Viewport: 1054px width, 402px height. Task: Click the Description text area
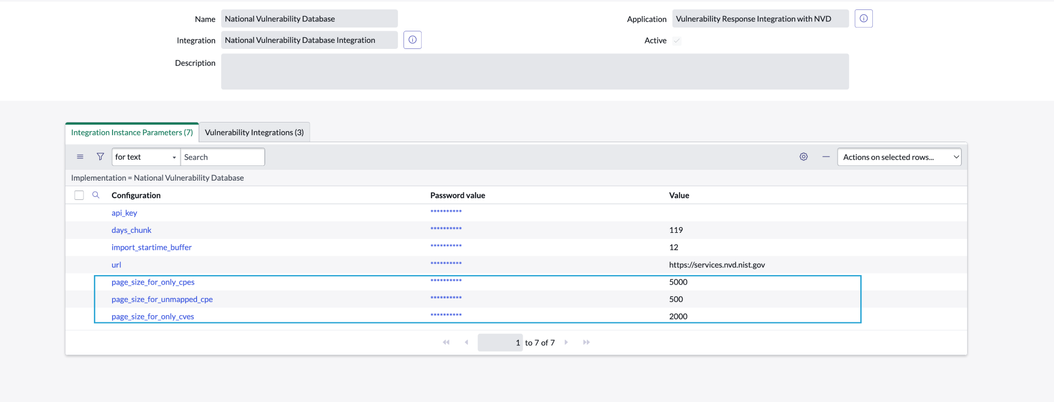tap(535, 71)
